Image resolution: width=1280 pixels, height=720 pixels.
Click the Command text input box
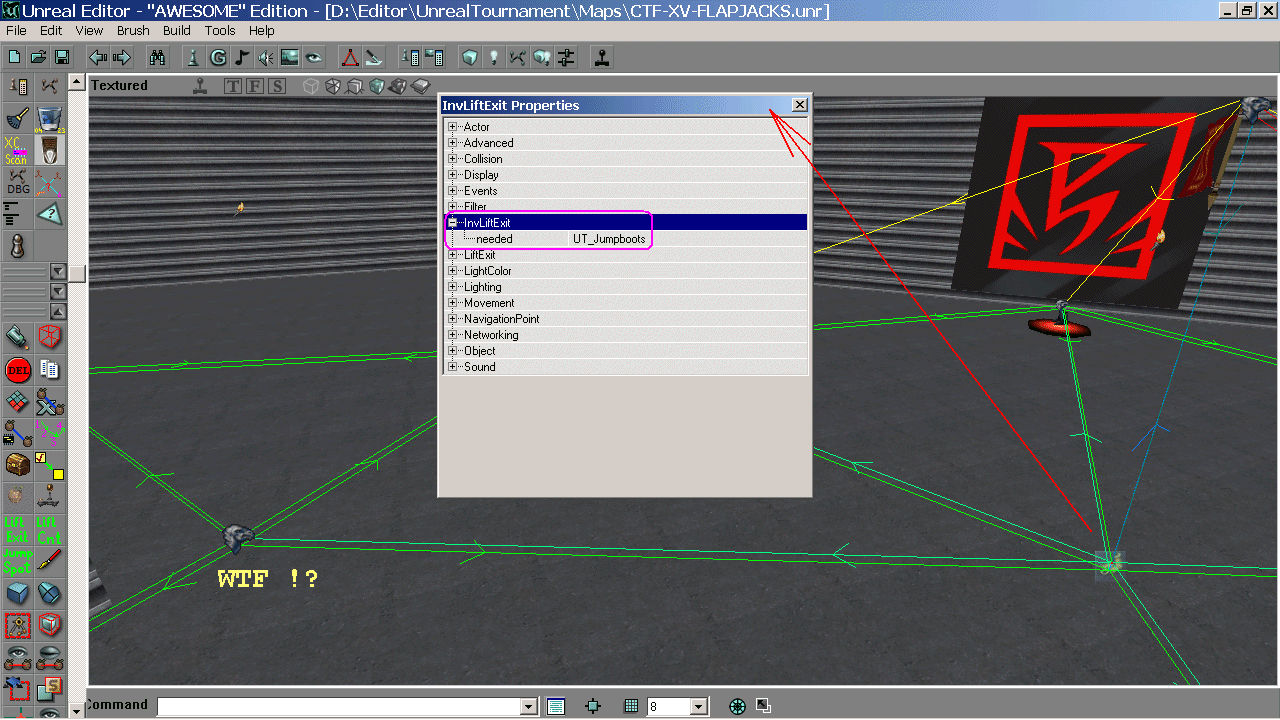(340, 707)
